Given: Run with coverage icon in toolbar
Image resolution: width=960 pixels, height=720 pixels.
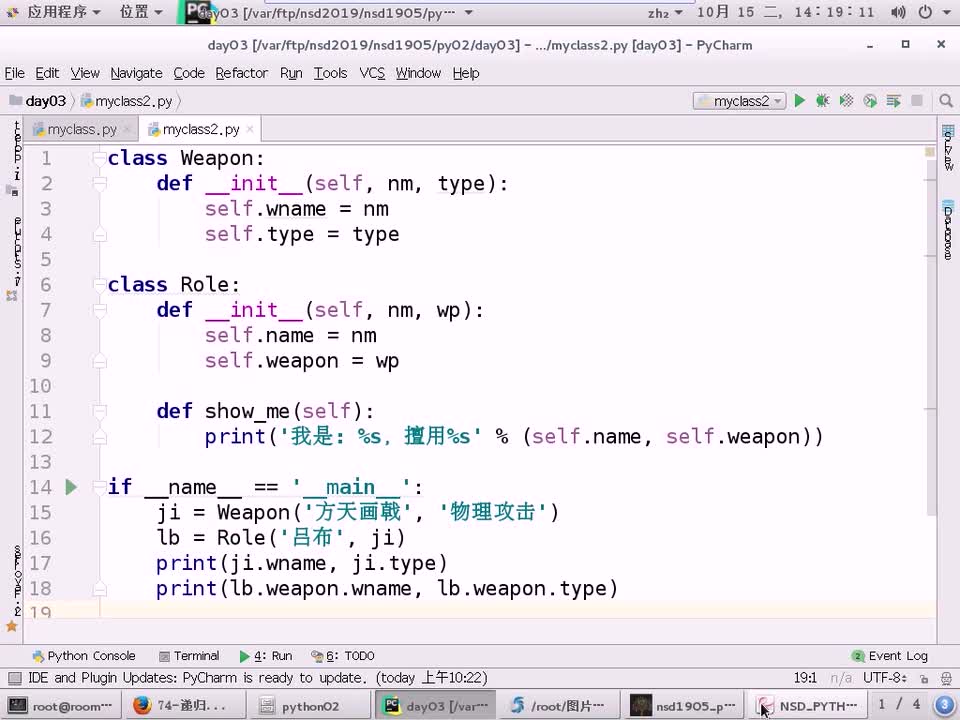Looking at the screenshot, I should (846, 101).
